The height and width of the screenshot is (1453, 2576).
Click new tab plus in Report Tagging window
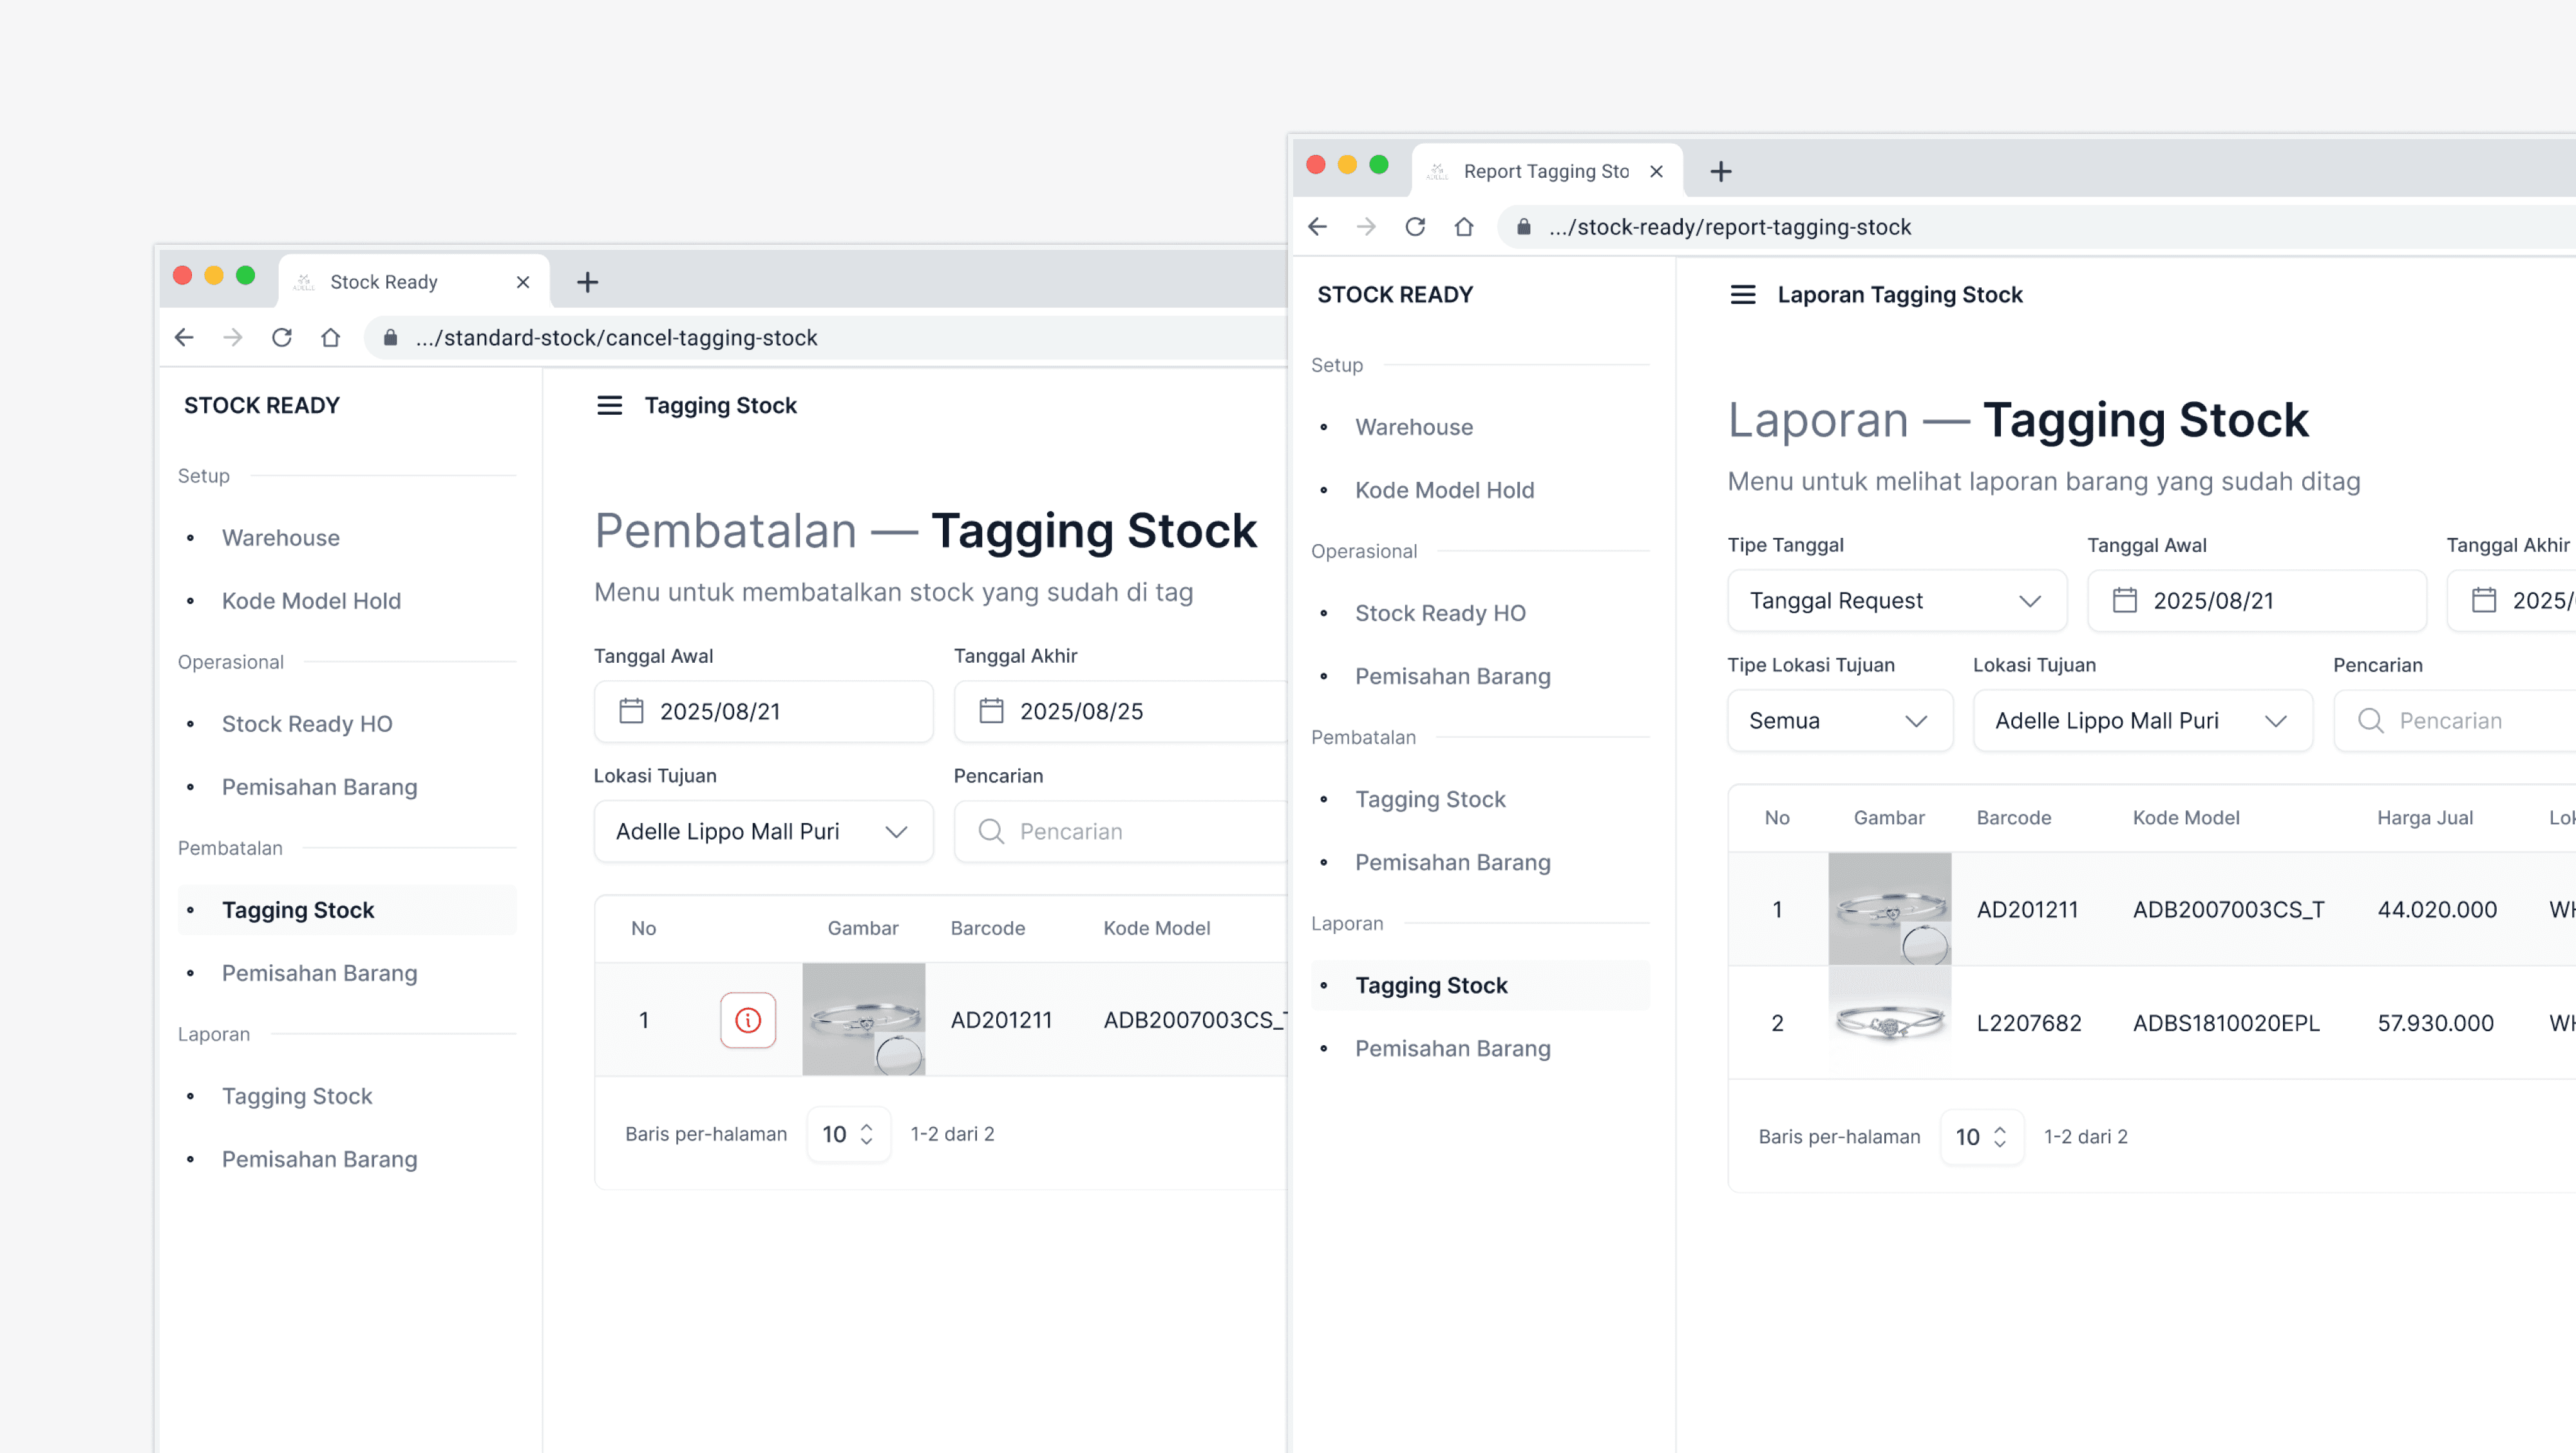click(1720, 172)
